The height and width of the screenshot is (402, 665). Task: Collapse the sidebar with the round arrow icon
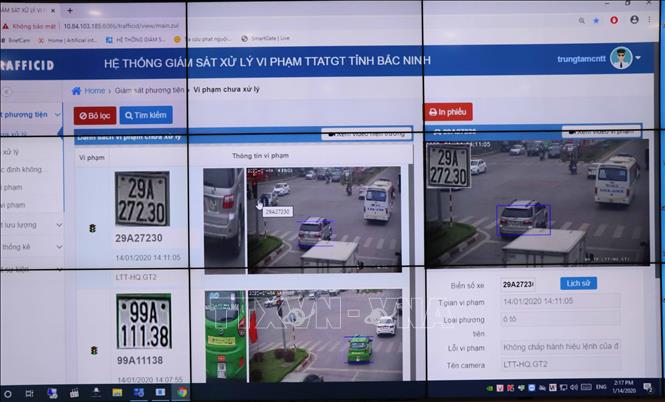(x=6, y=92)
